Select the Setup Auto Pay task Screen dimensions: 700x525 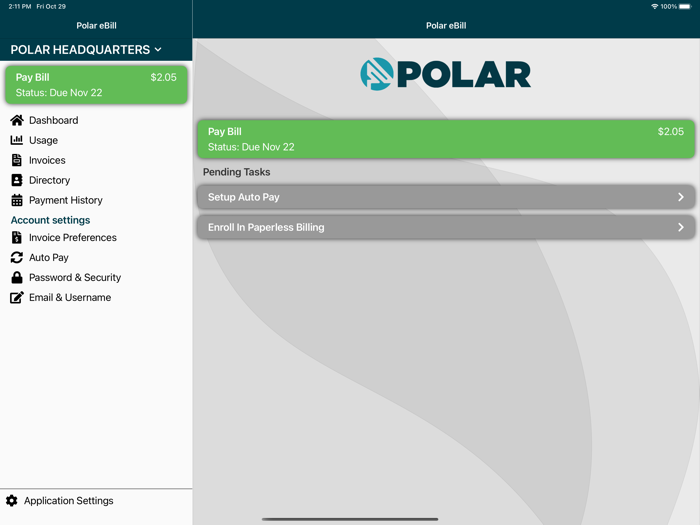[x=446, y=197]
